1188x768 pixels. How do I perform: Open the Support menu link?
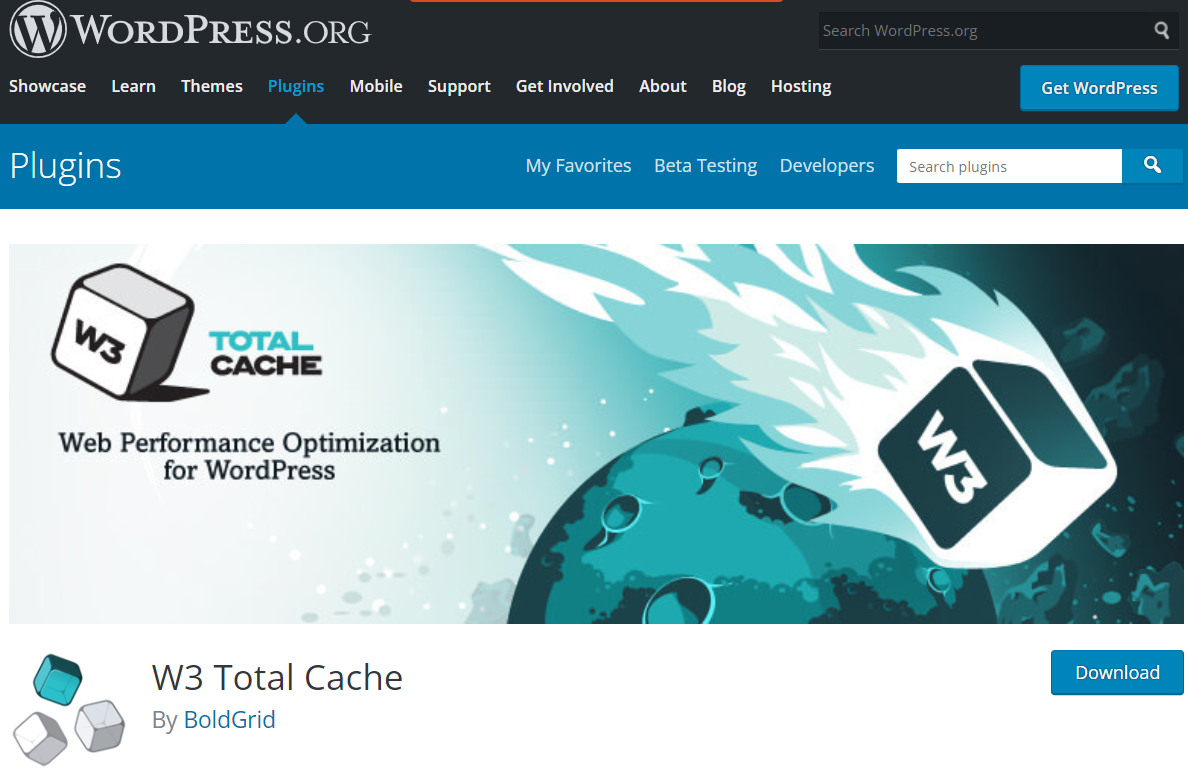click(x=459, y=86)
